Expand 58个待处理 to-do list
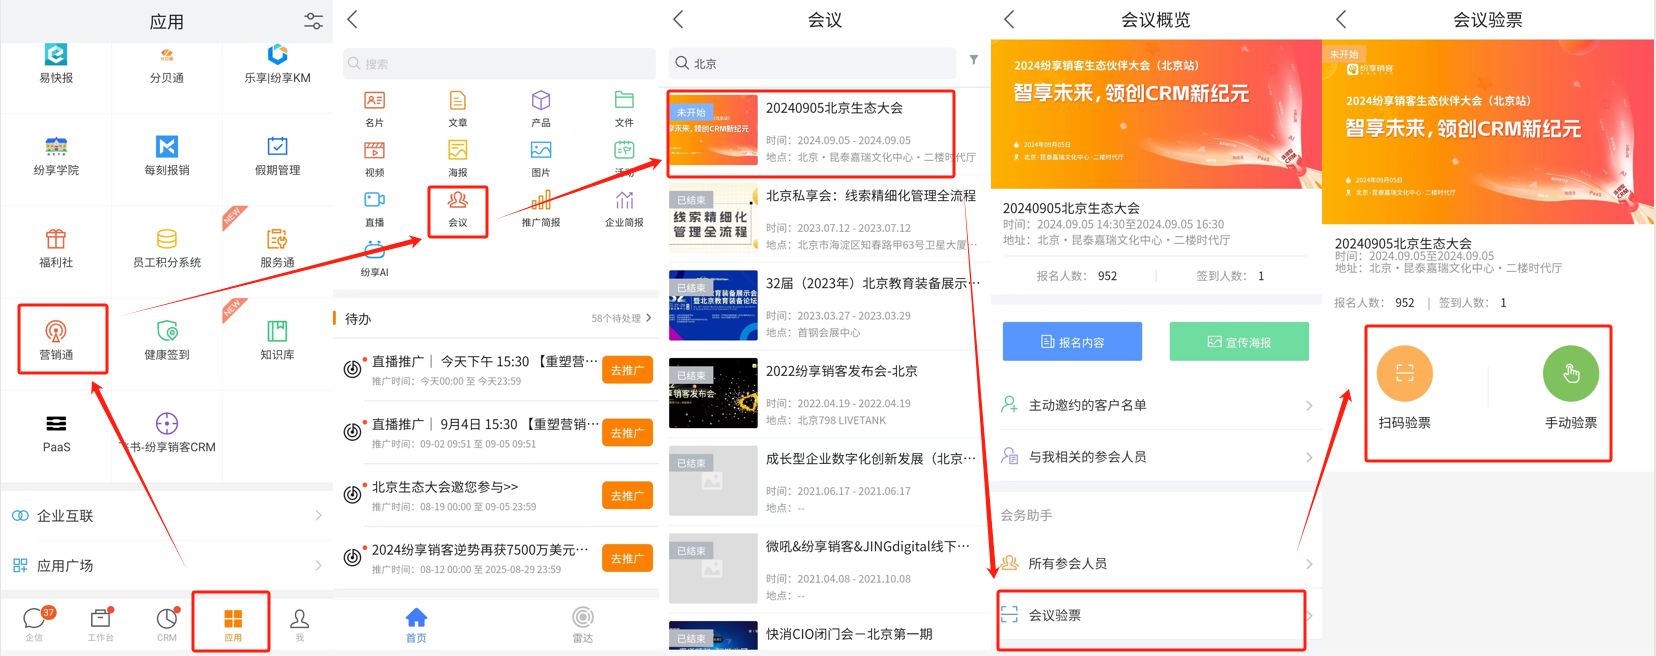The width and height of the screenshot is (1656, 656). tap(621, 318)
